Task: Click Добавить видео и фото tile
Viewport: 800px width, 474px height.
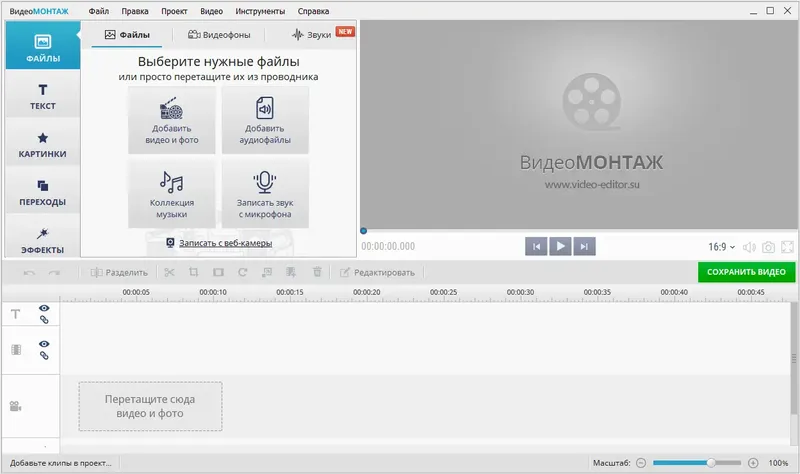Action: tap(172, 120)
